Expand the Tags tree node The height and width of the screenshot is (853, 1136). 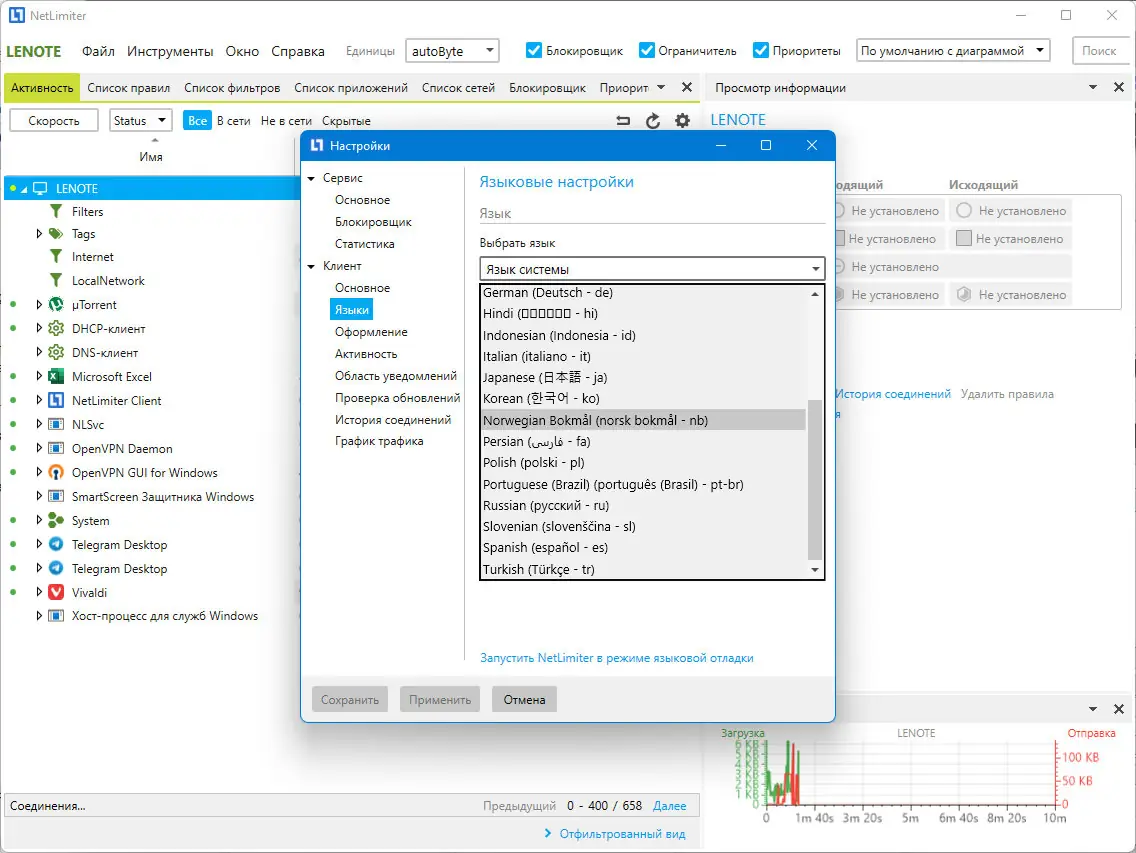tap(39, 233)
